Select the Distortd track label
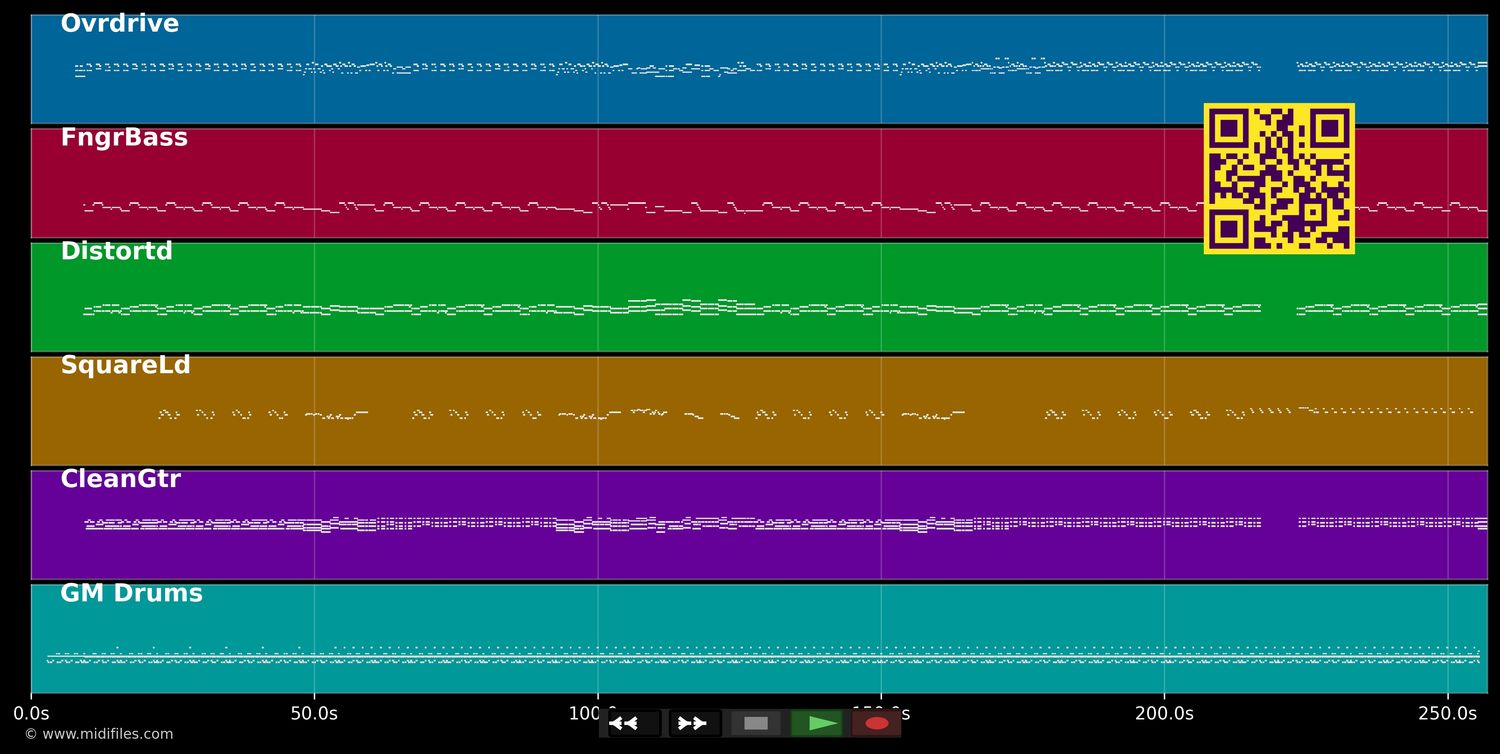1500x754 pixels. 117,252
